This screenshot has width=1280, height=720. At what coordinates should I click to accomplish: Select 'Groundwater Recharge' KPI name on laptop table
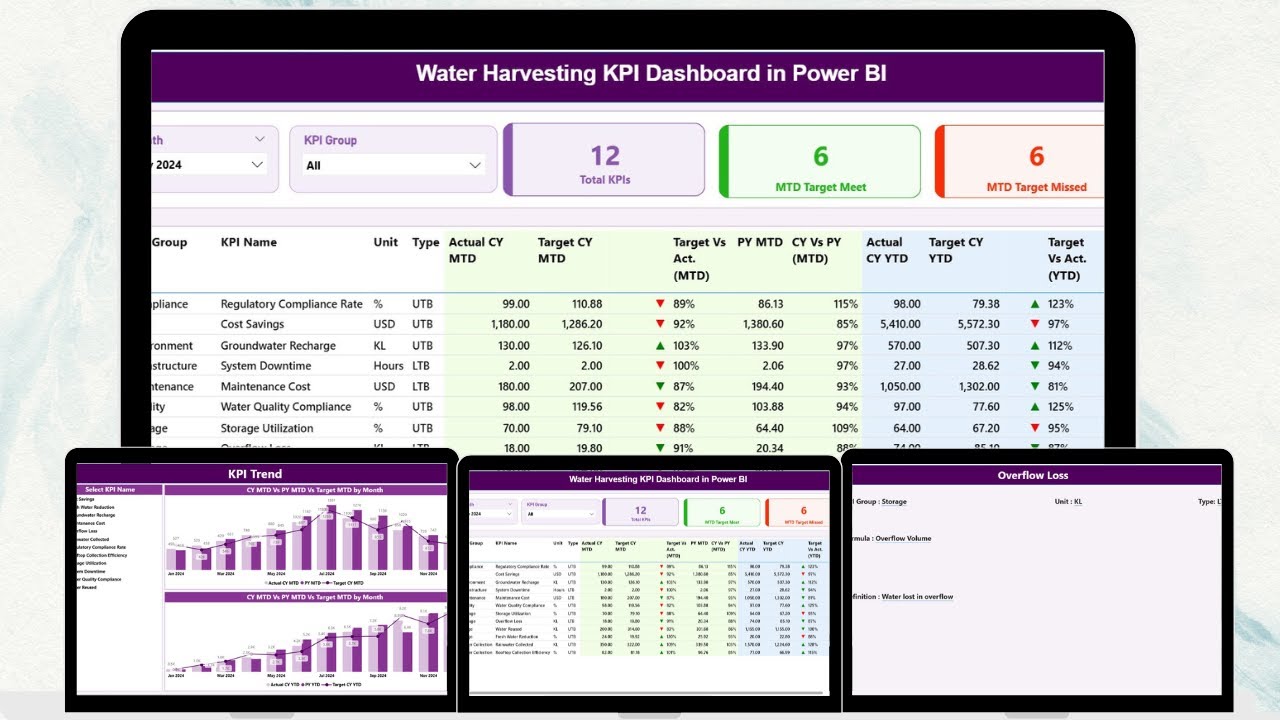tap(278, 345)
